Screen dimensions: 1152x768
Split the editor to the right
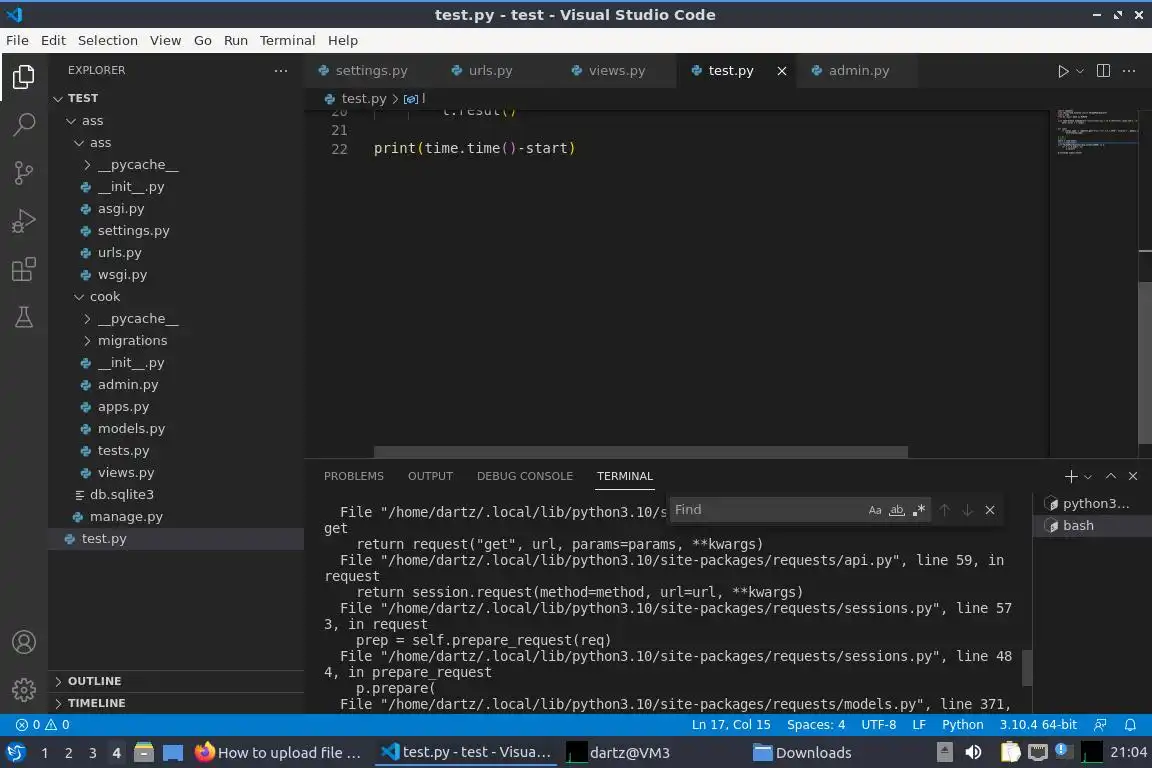(1103, 71)
